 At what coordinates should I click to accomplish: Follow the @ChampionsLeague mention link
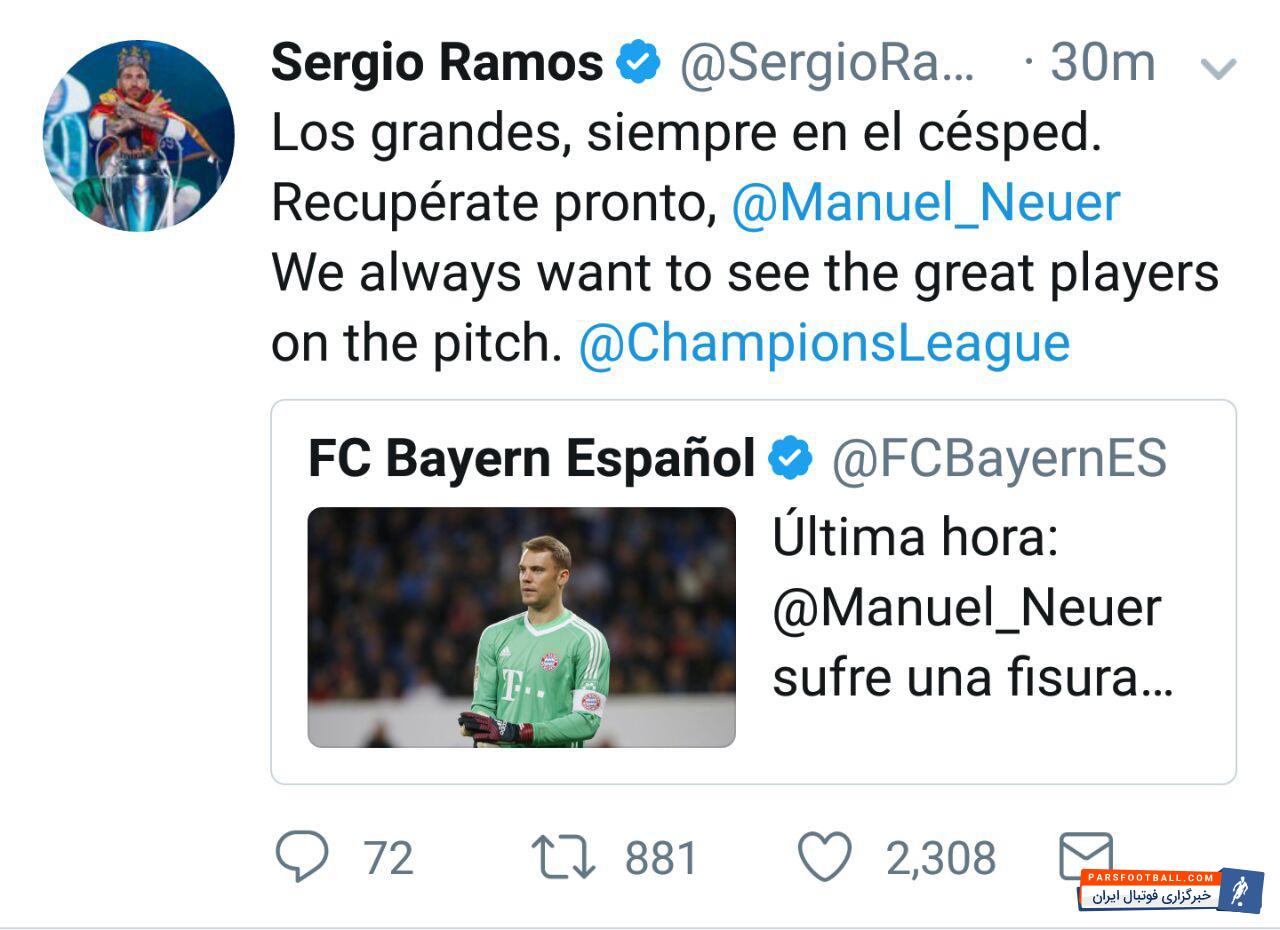click(x=824, y=342)
